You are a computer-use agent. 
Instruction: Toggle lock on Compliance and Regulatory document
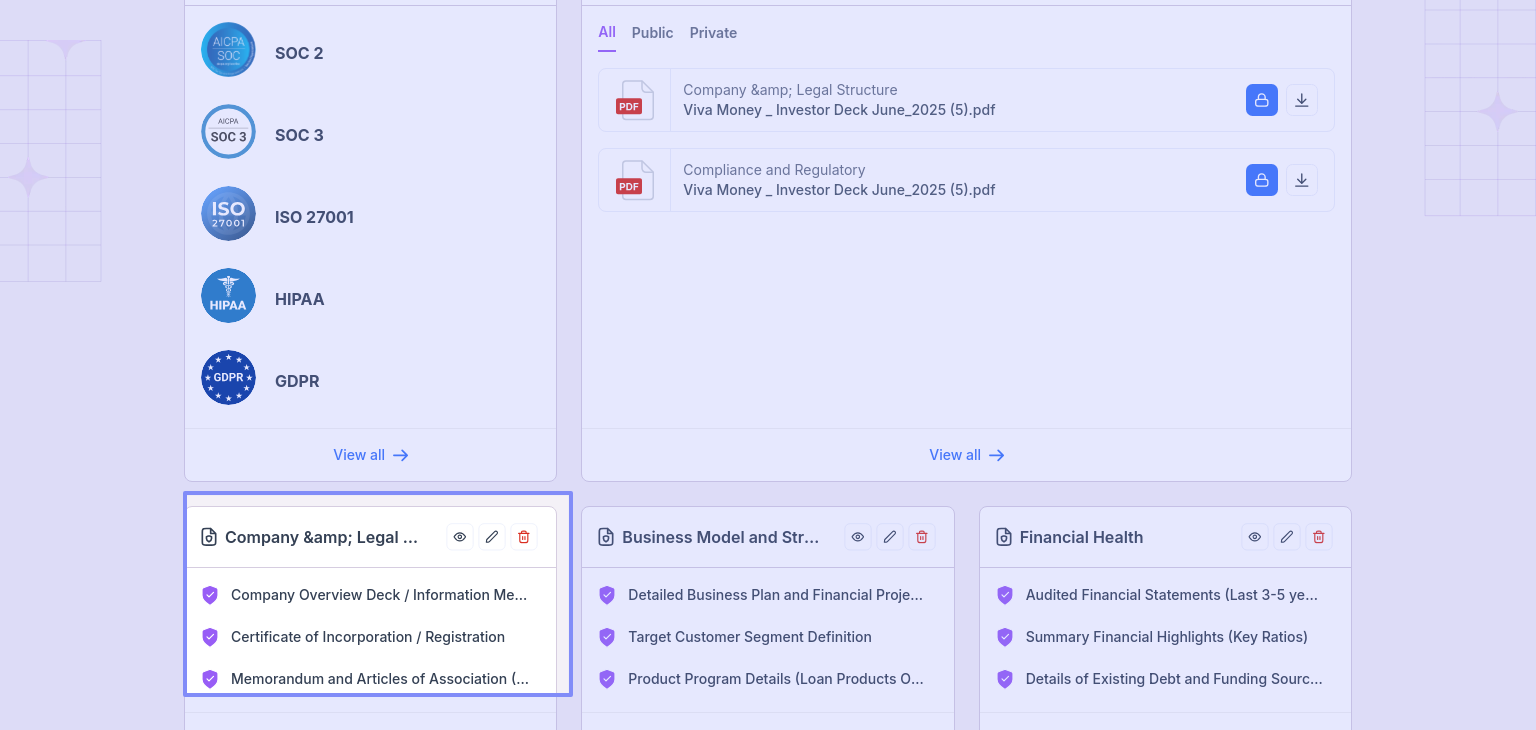(x=1261, y=180)
